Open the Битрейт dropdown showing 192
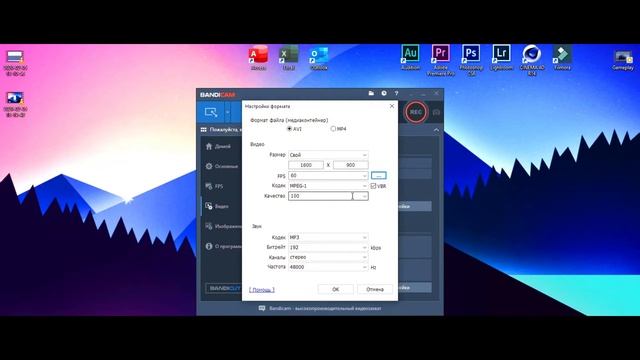This screenshot has height=360, width=640. click(328, 247)
